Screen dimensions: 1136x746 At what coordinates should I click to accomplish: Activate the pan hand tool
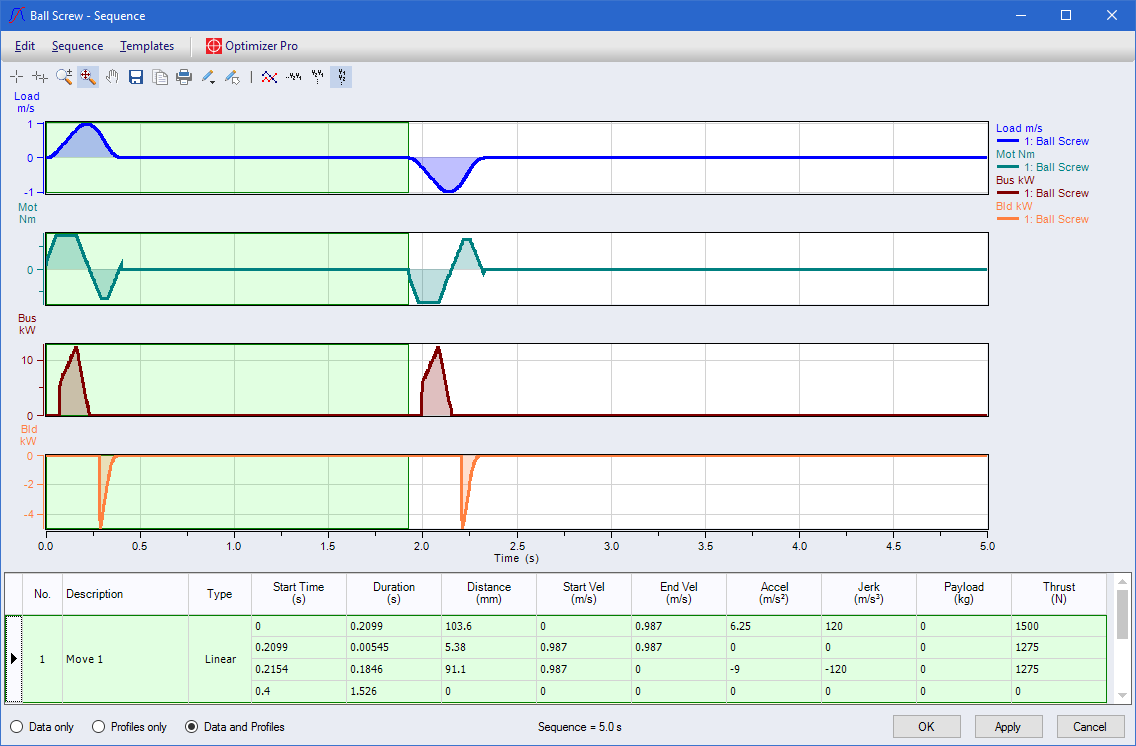tap(112, 76)
